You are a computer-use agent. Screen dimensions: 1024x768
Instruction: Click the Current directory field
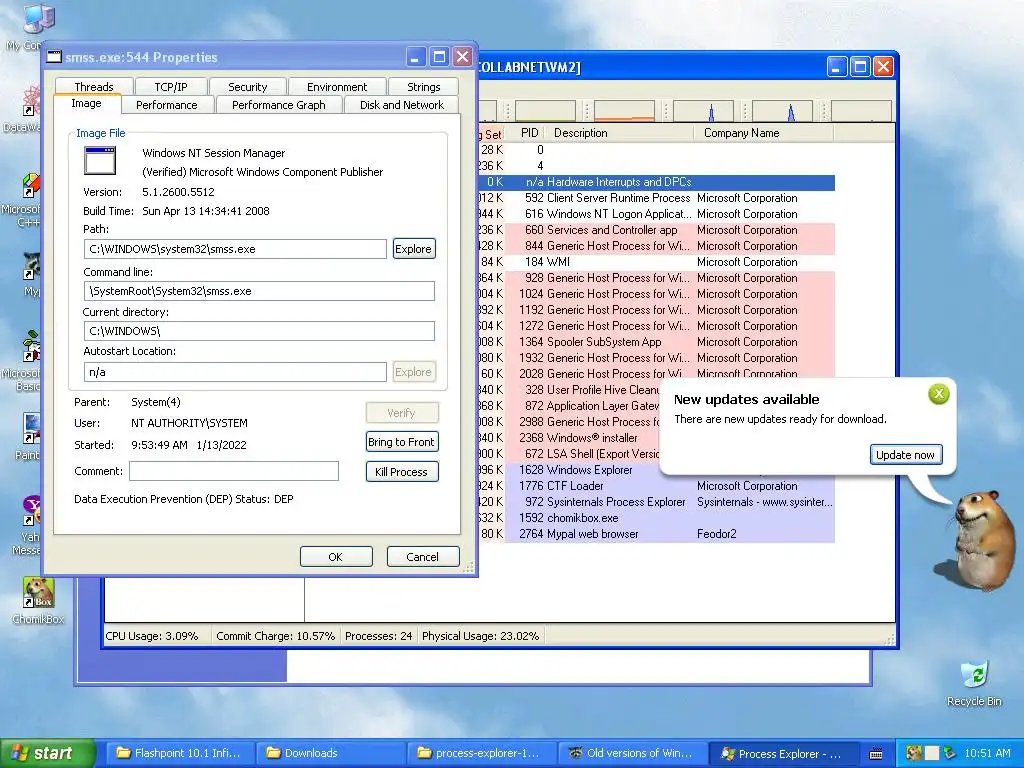click(259, 331)
